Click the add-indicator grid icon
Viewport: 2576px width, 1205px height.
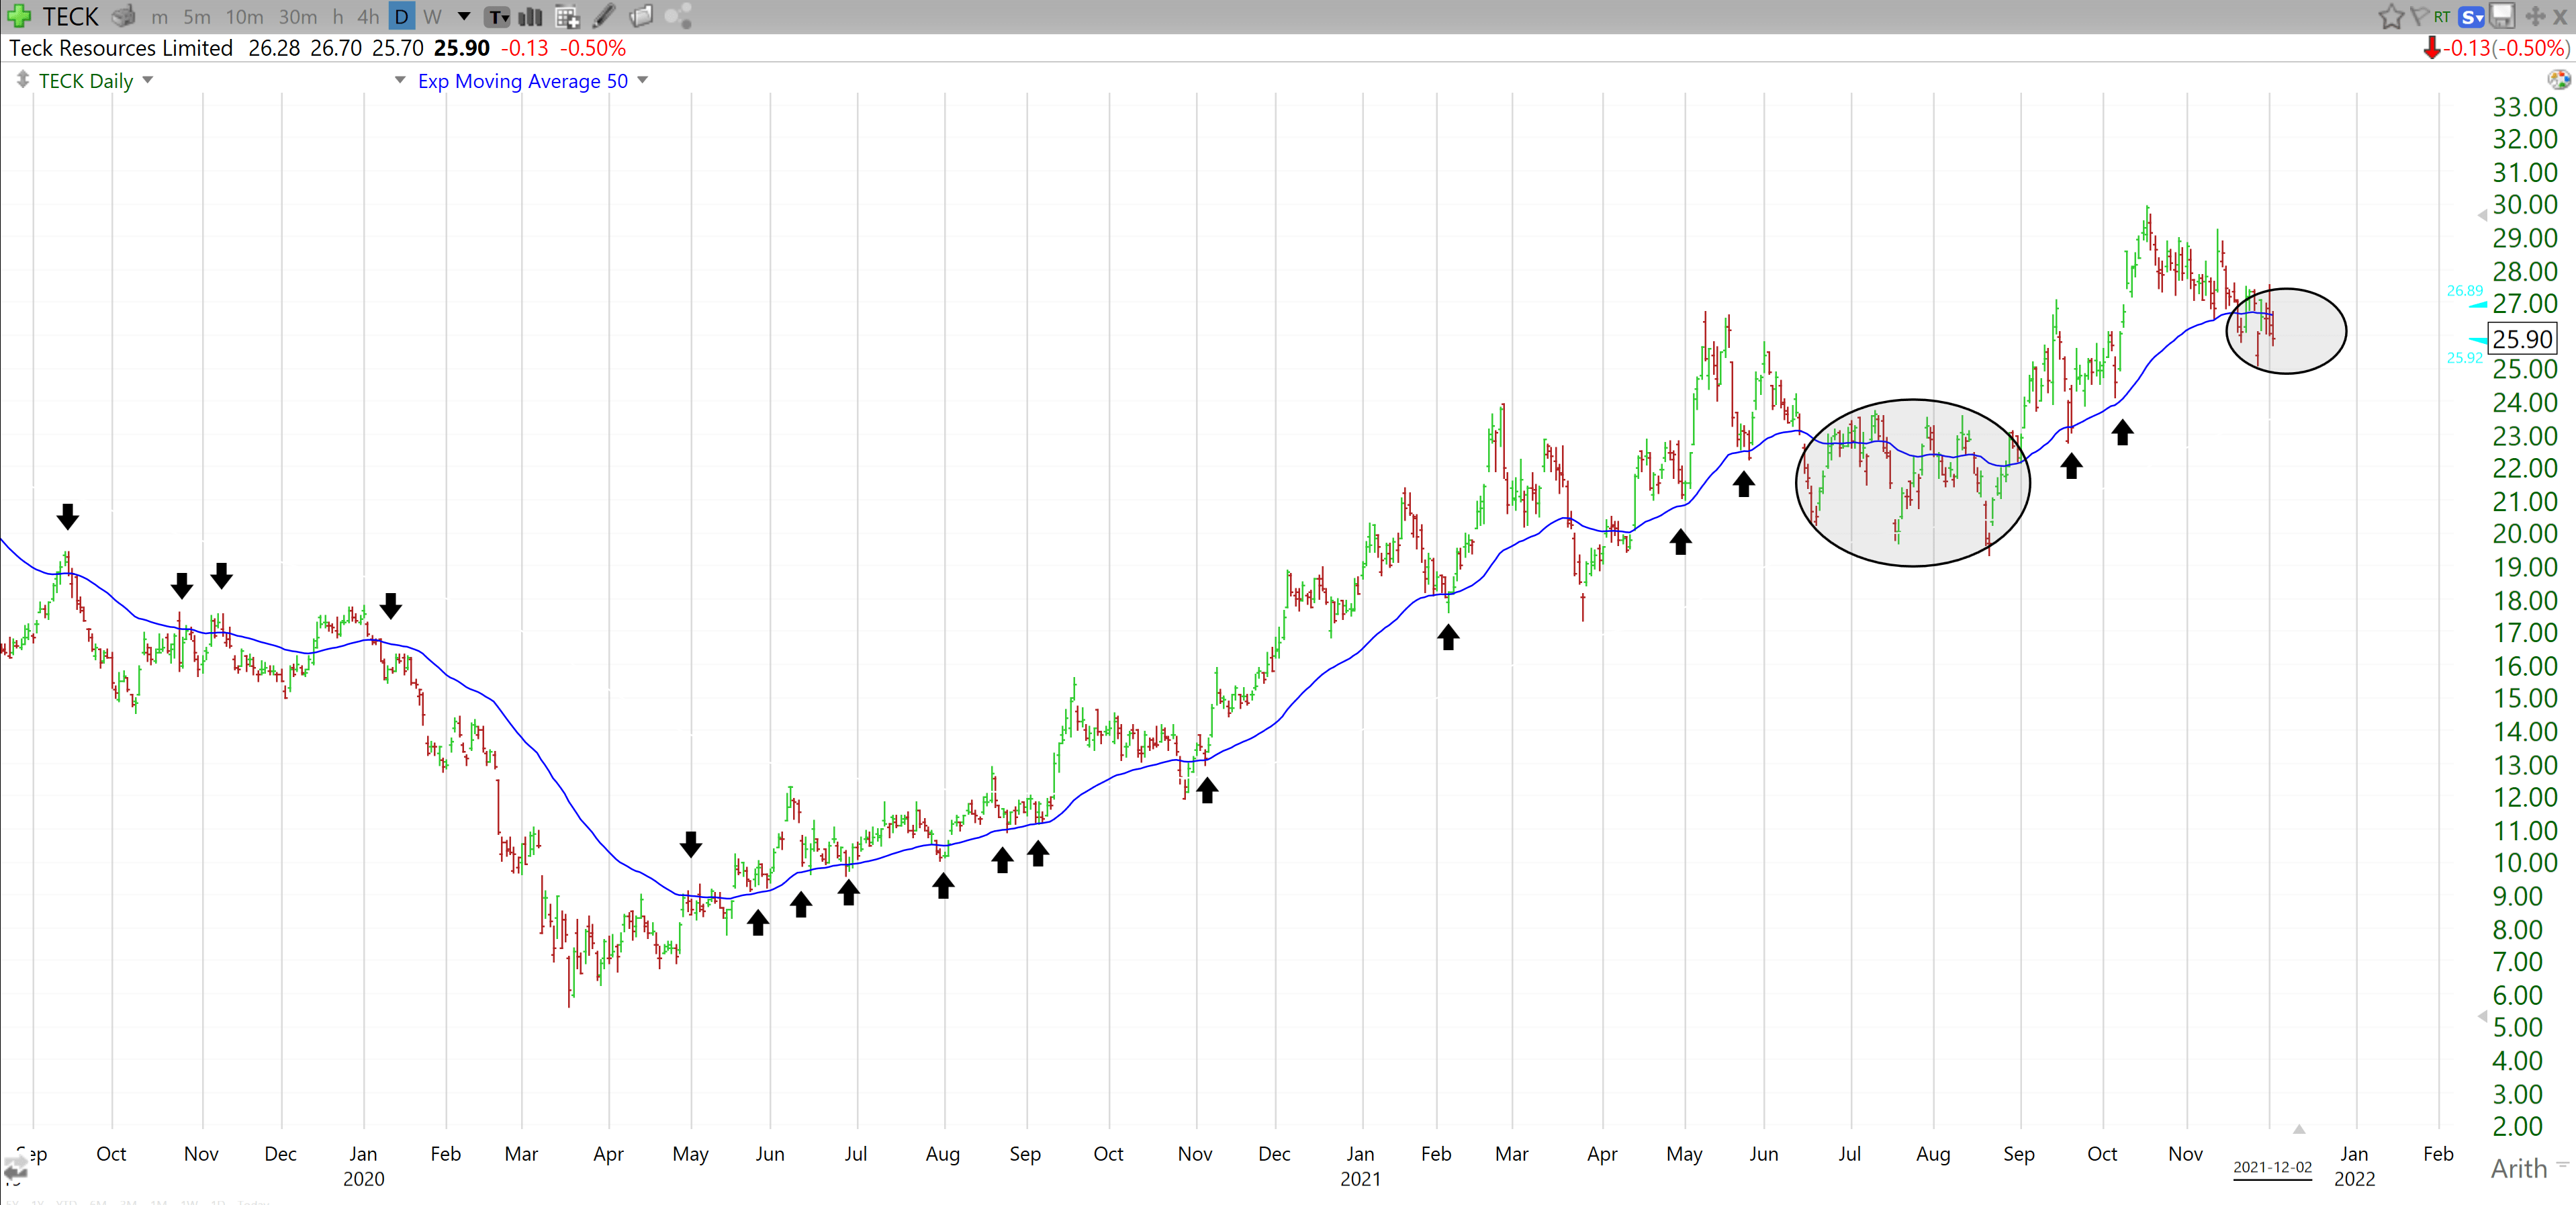[x=567, y=17]
